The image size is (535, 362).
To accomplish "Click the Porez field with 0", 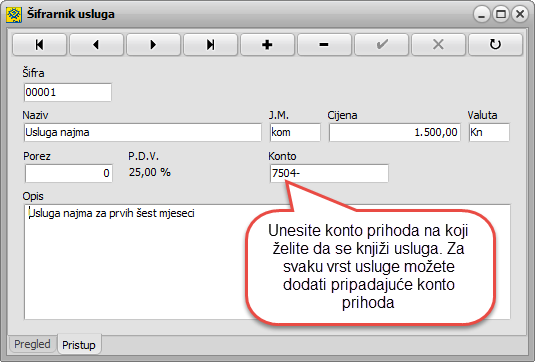I will pos(69,173).
